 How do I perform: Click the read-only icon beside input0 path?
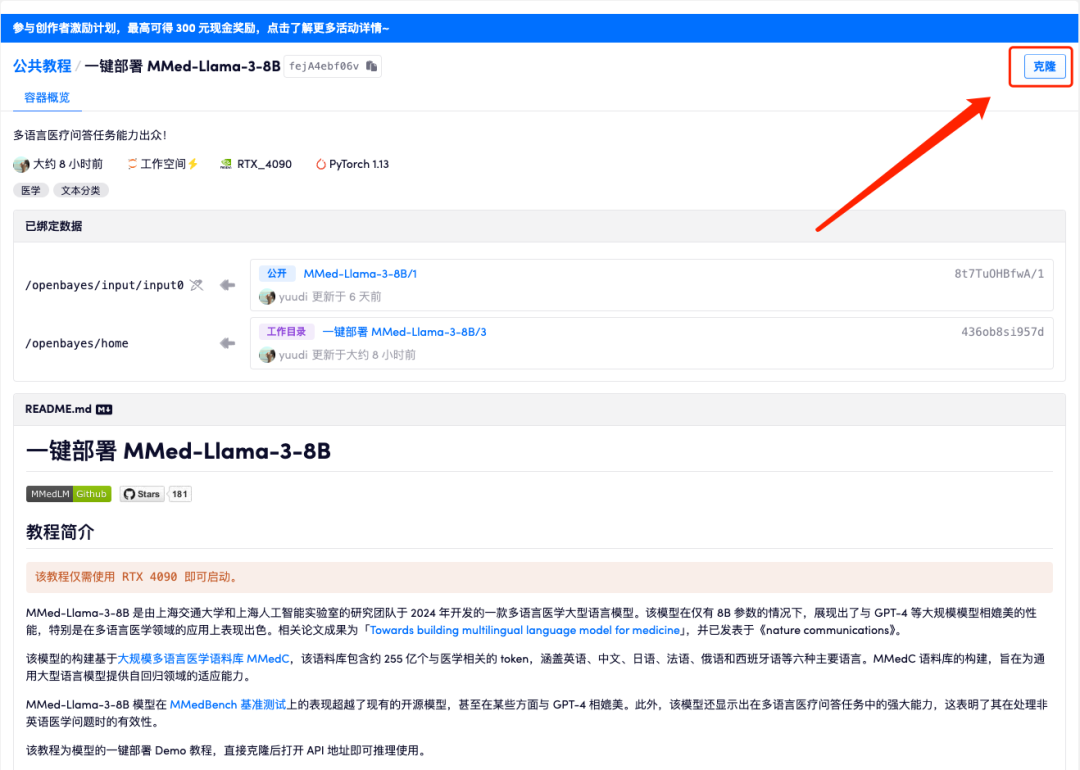pyautogui.click(x=196, y=285)
